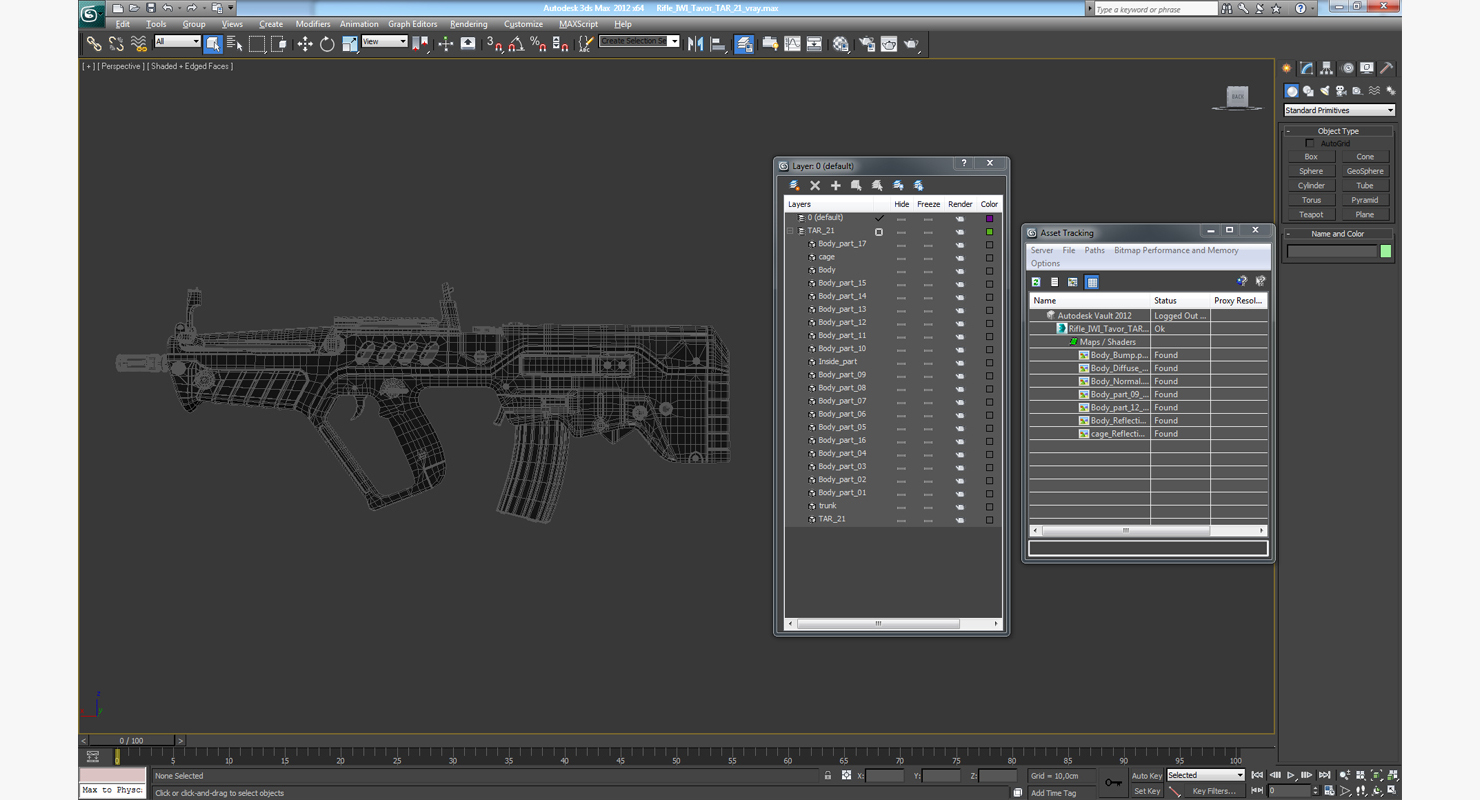
Task: Collapse the Name and Color rollout
Action: [x=1339, y=234]
